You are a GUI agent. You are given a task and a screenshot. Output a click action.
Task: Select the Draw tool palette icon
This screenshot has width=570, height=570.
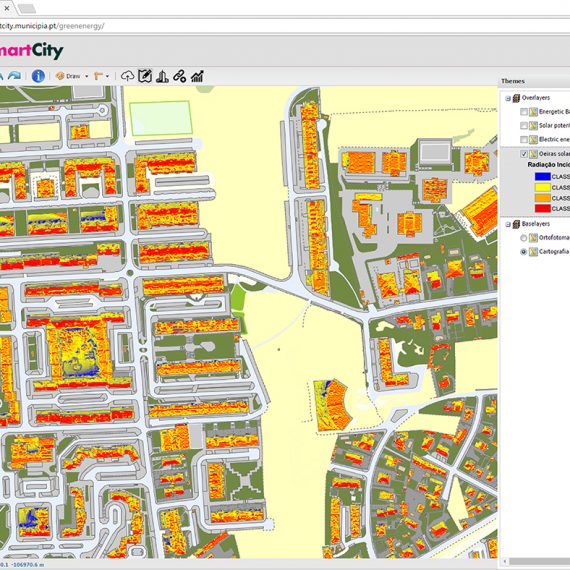pyautogui.click(x=60, y=76)
